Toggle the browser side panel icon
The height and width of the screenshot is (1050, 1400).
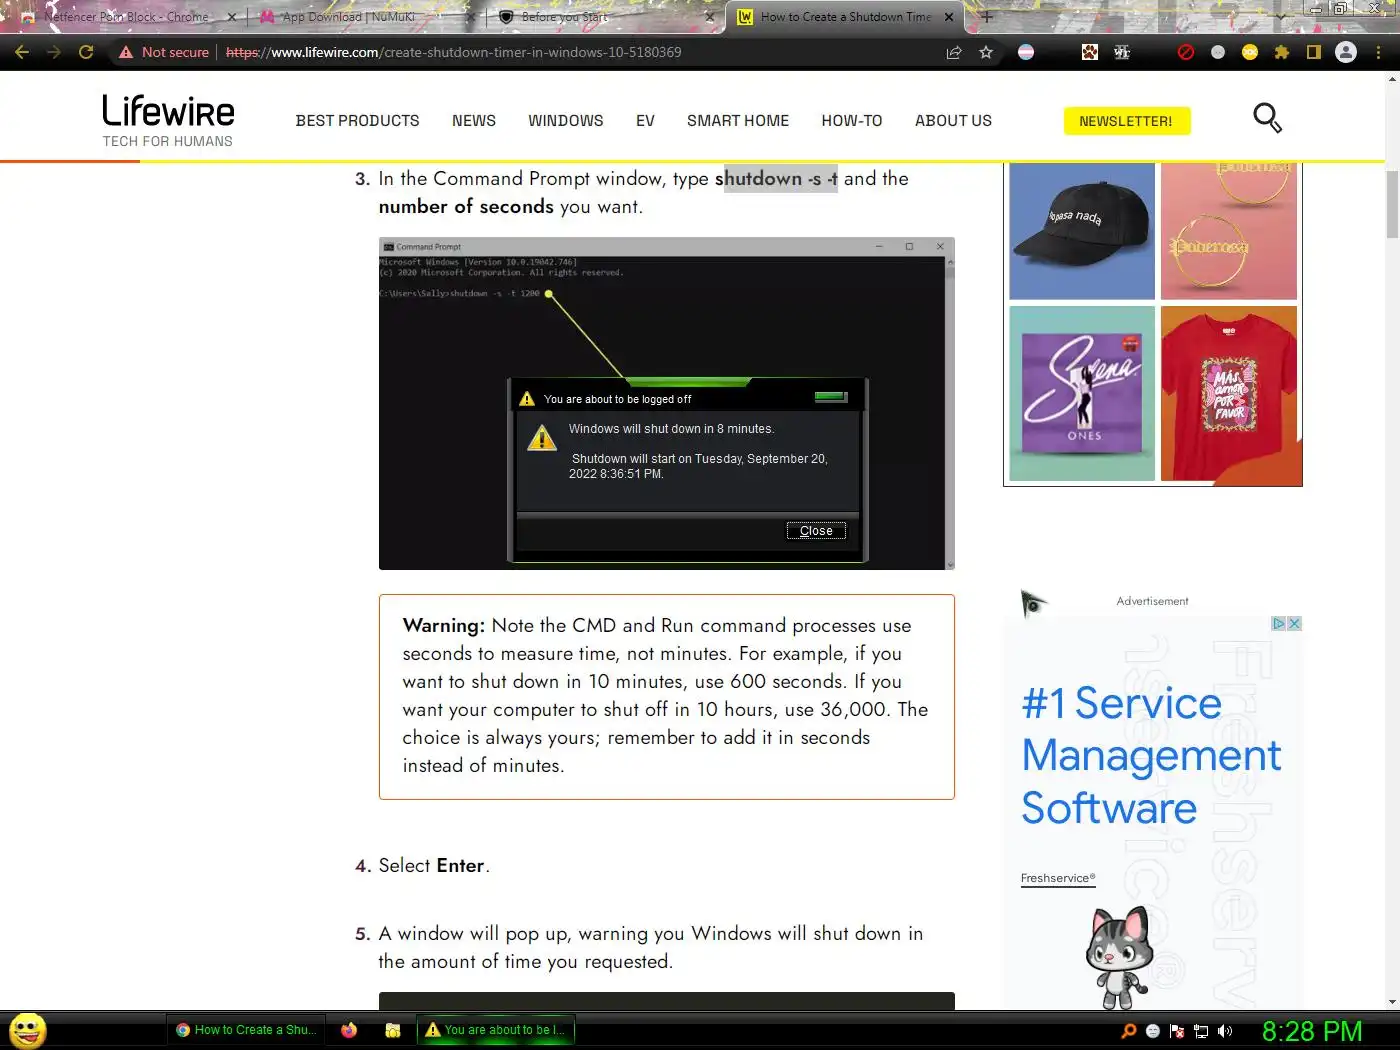click(1314, 52)
